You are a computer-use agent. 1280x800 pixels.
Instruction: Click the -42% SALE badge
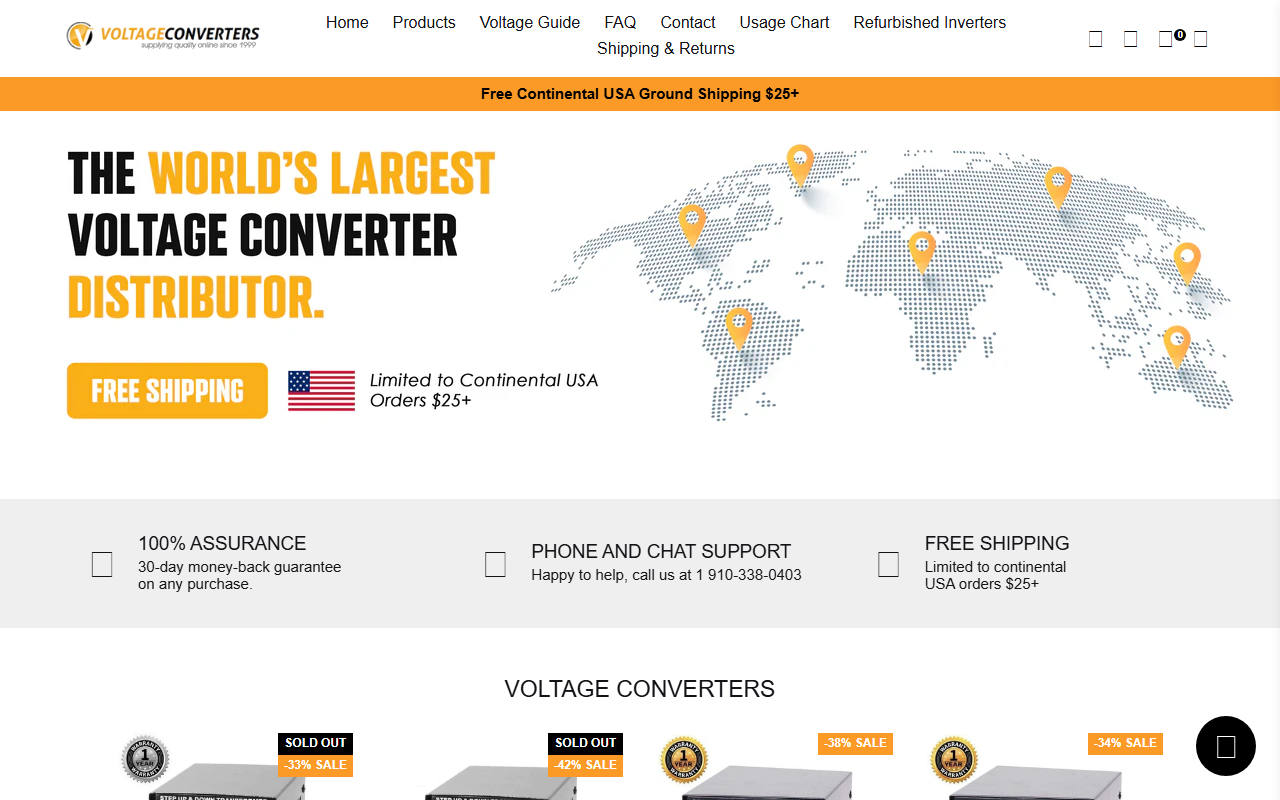[x=585, y=765]
